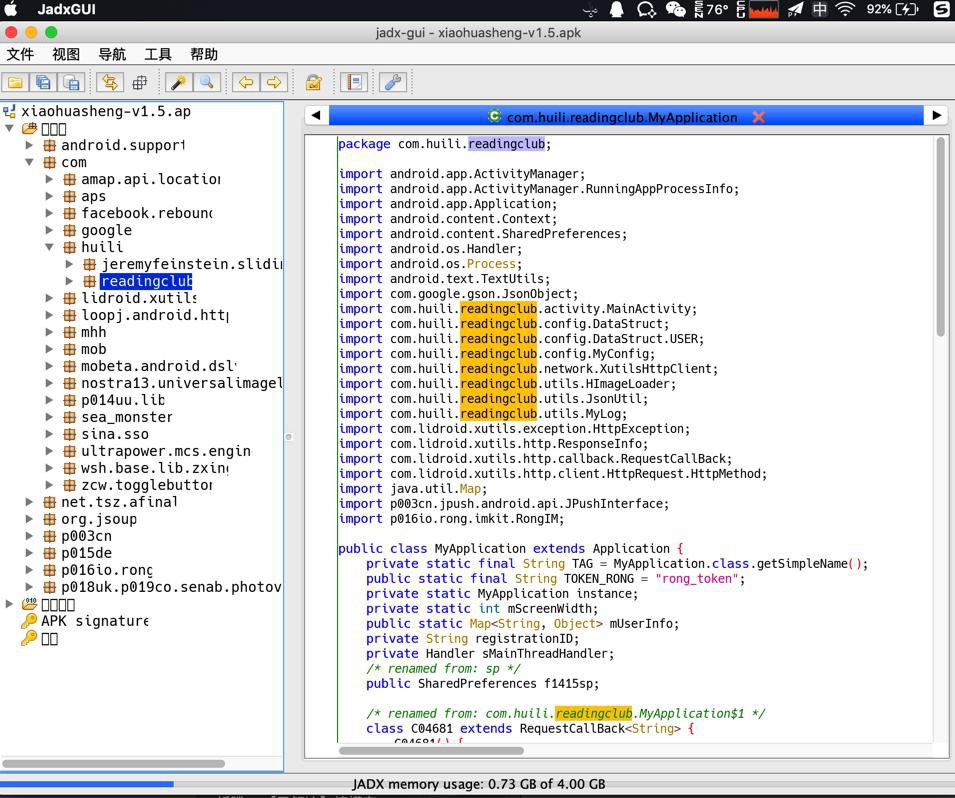Close the MyApplication tab with red X

(758, 117)
